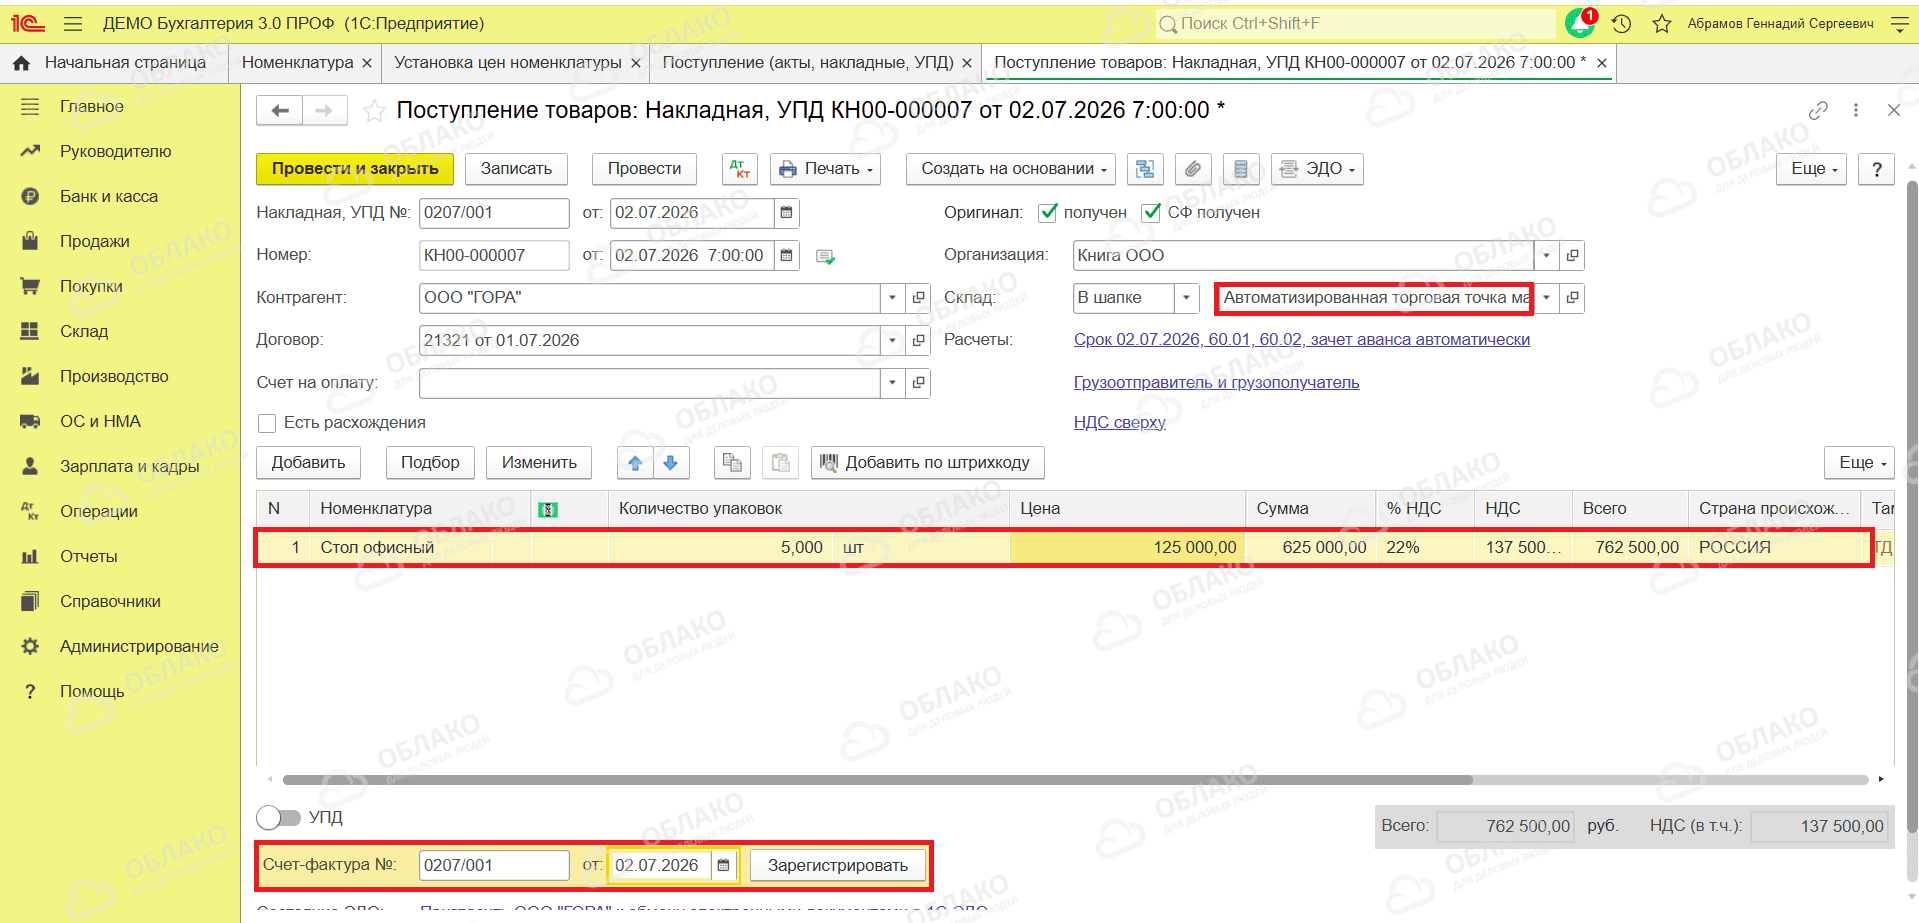
Task: Expand the Договор dropdown arrow
Action: click(x=892, y=341)
